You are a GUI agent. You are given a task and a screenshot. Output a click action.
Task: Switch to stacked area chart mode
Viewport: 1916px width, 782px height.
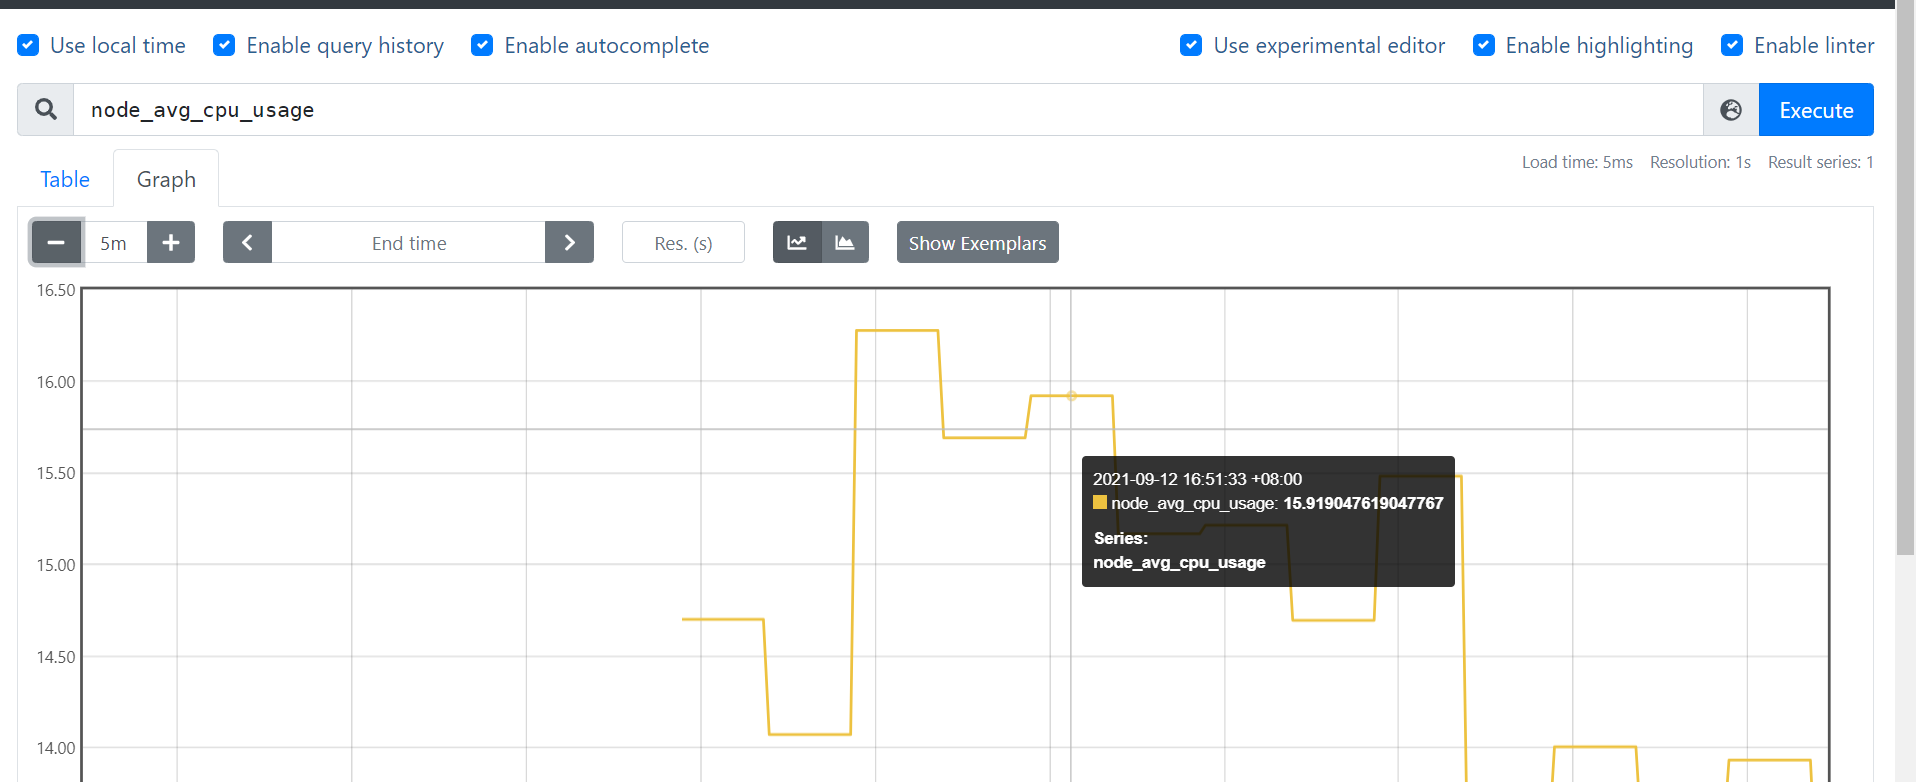pos(845,242)
